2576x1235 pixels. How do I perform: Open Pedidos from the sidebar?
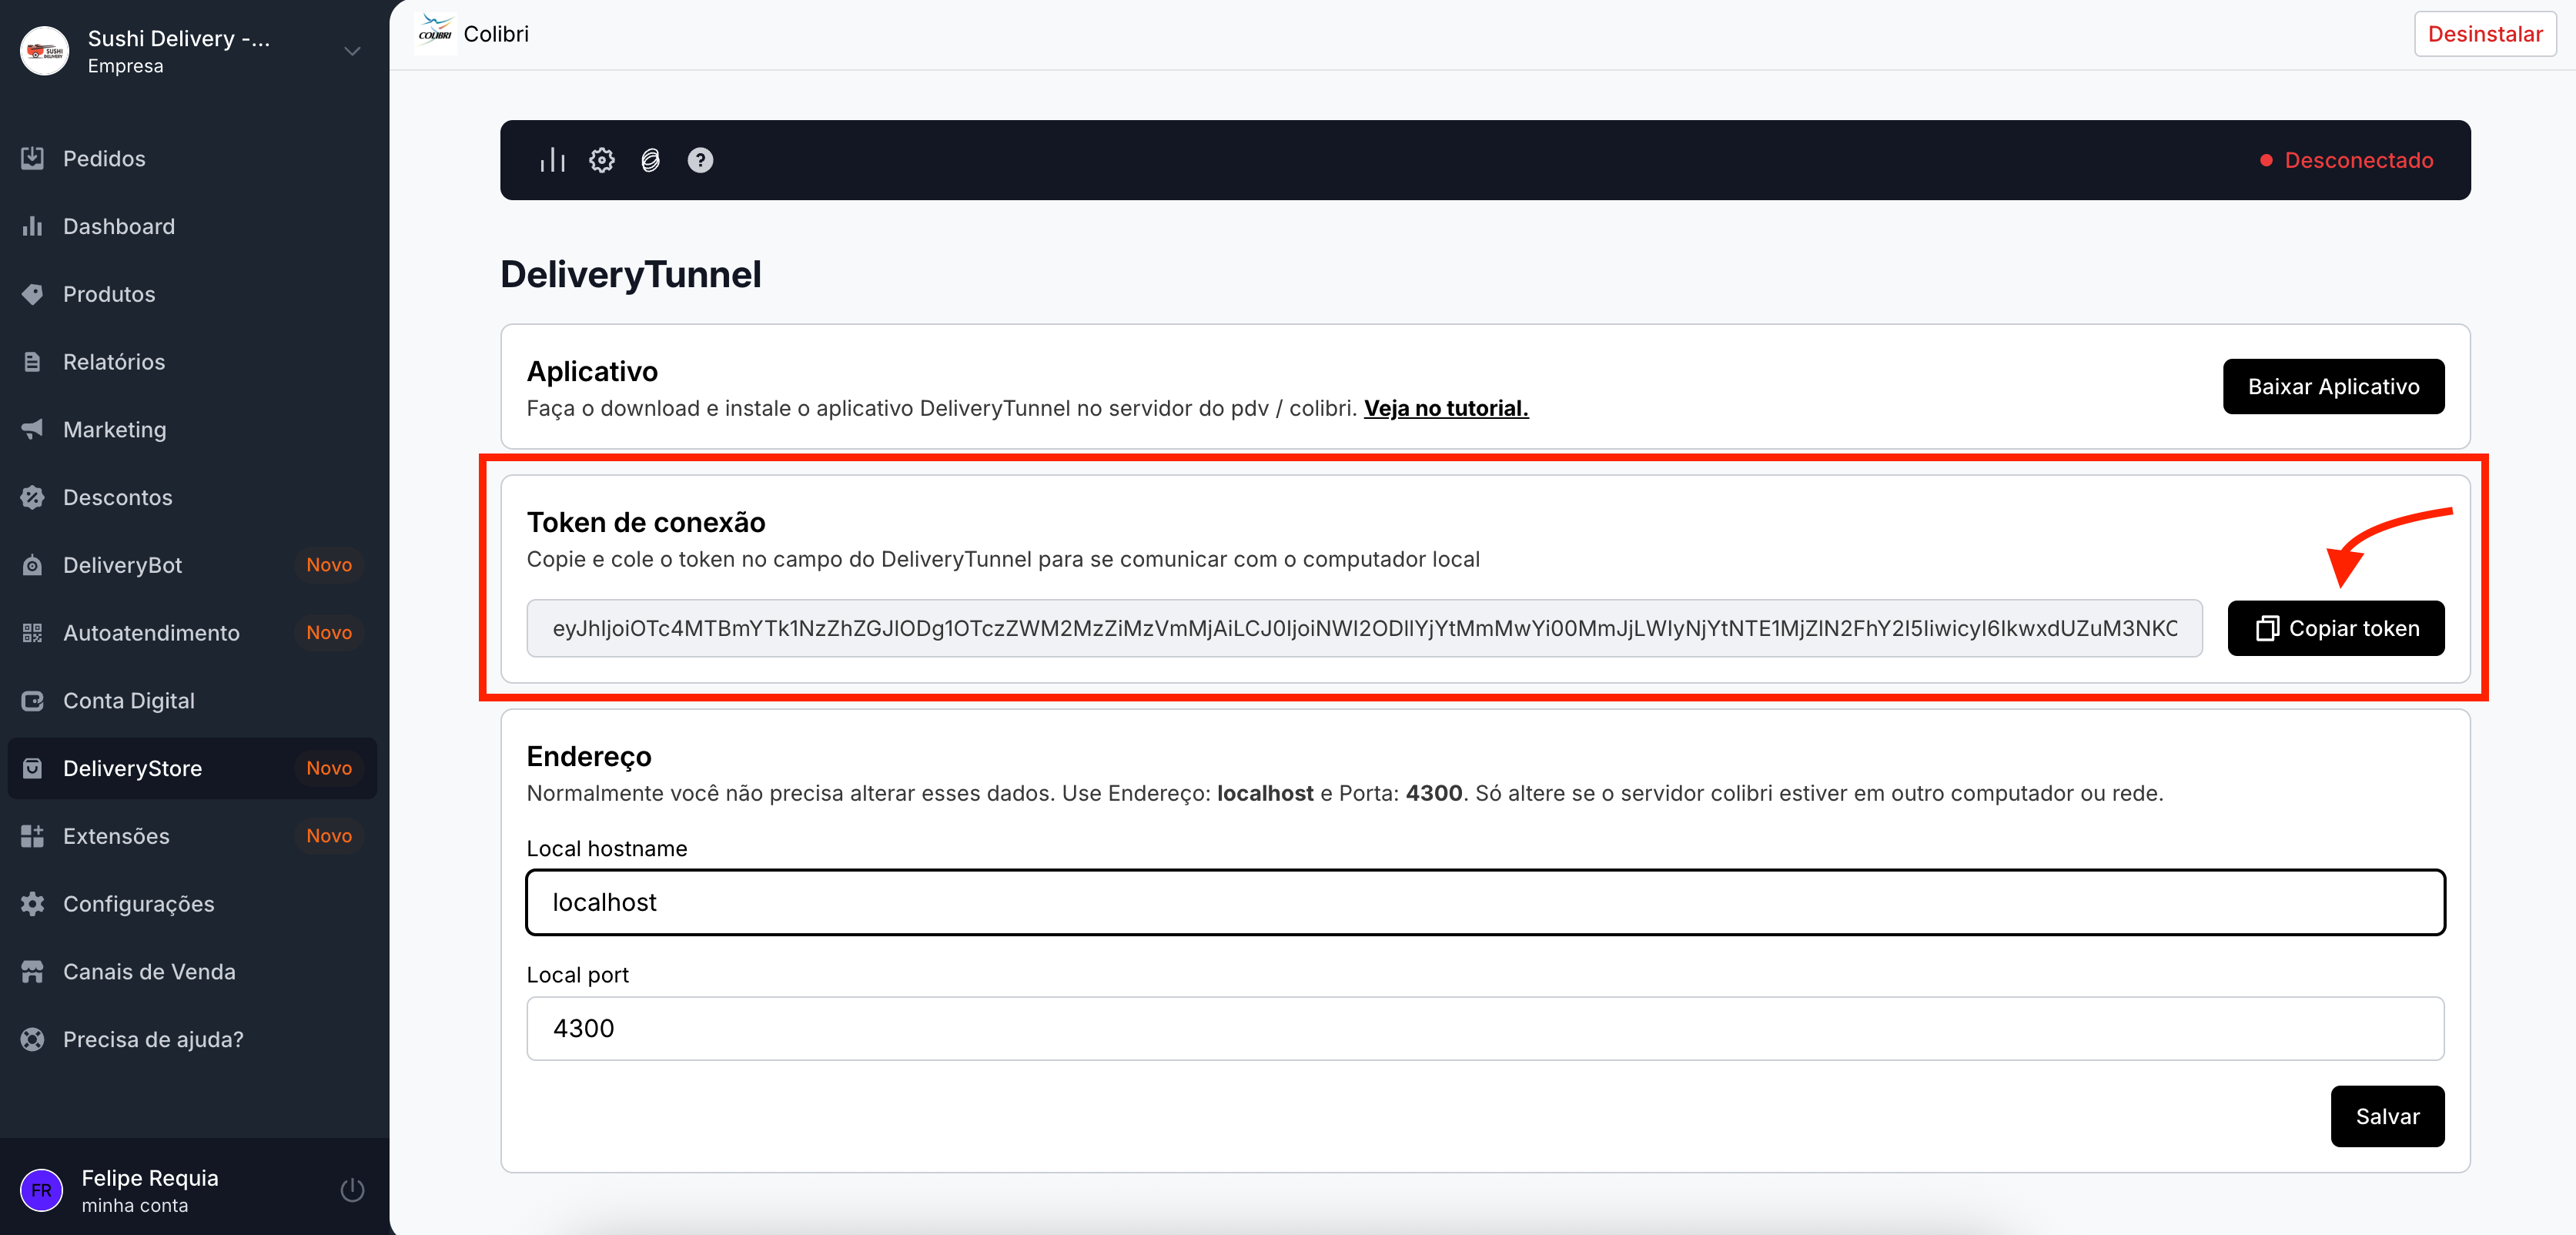click(x=104, y=158)
